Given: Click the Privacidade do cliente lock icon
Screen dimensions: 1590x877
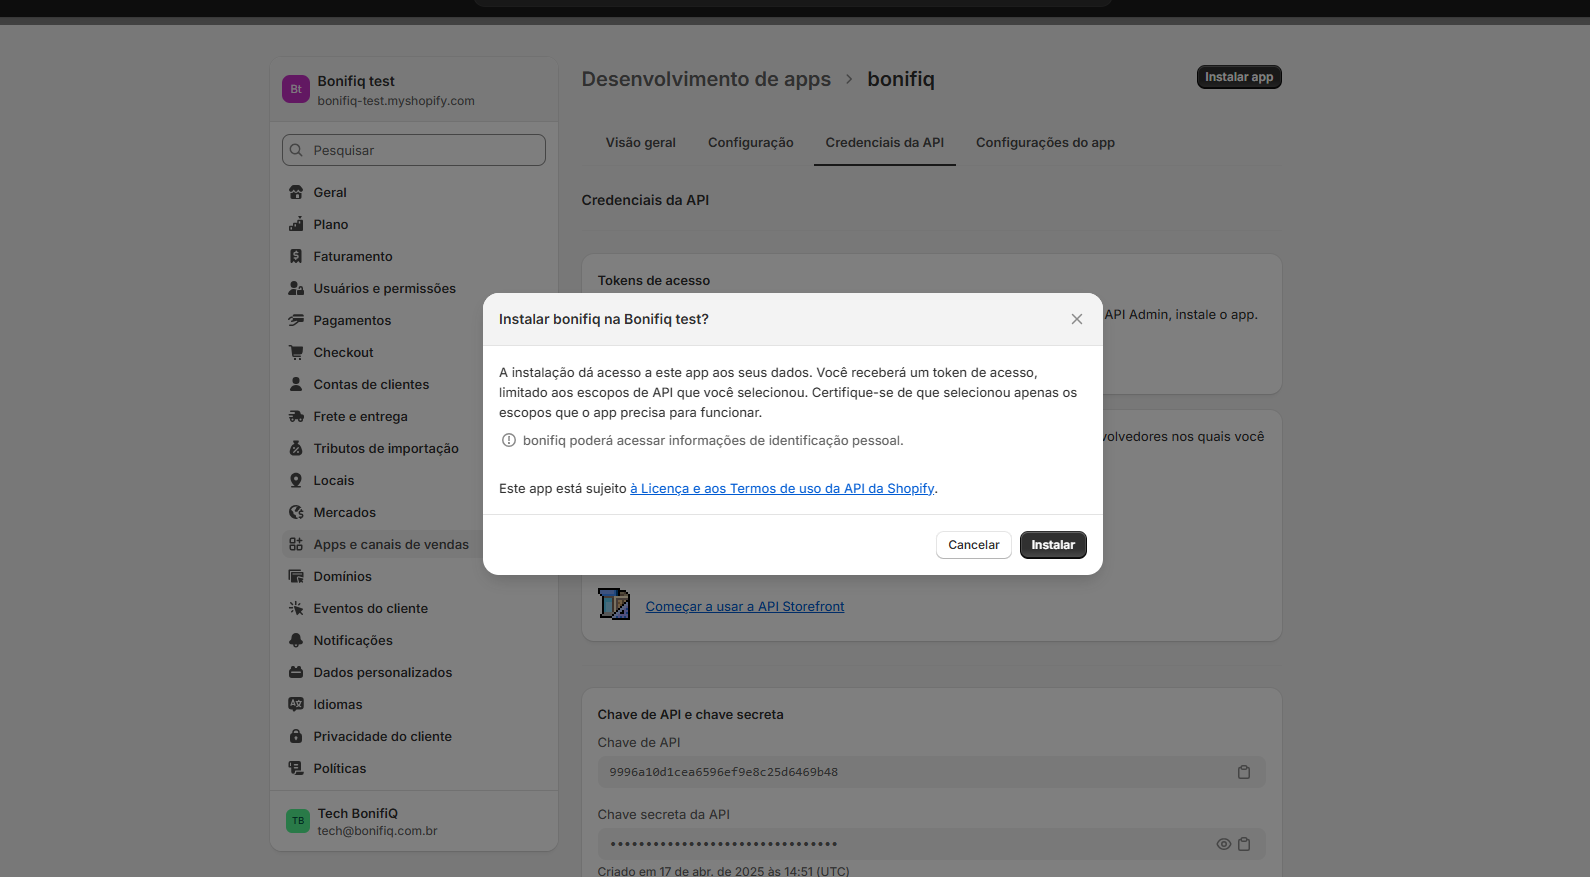Looking at the screenshot, I should [x=296, y=736].
